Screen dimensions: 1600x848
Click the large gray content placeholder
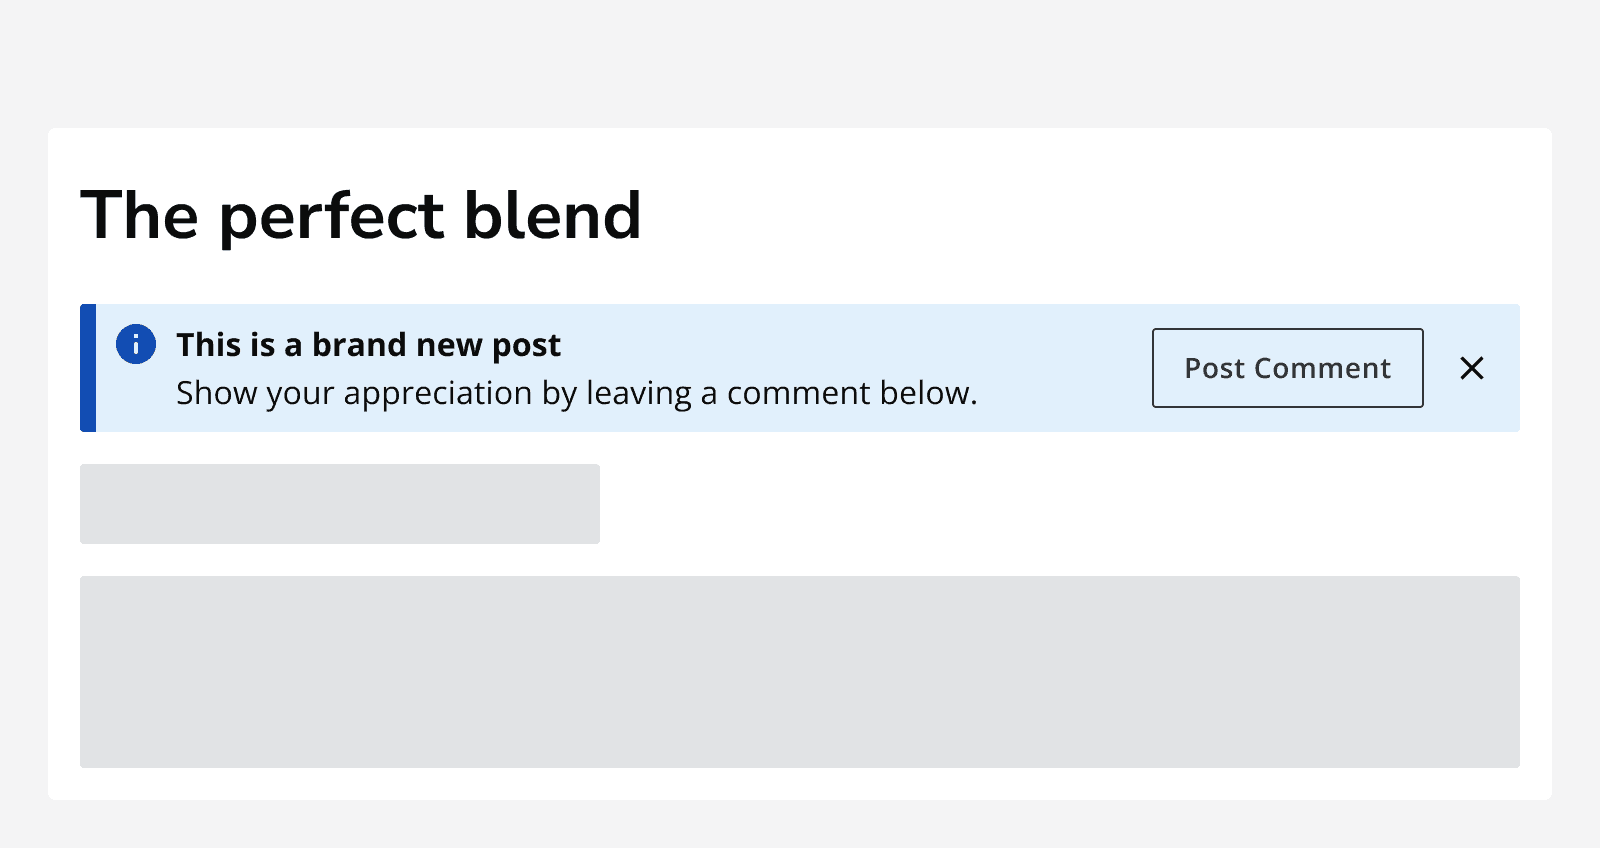pyautogui.click(x=800, y=672)
